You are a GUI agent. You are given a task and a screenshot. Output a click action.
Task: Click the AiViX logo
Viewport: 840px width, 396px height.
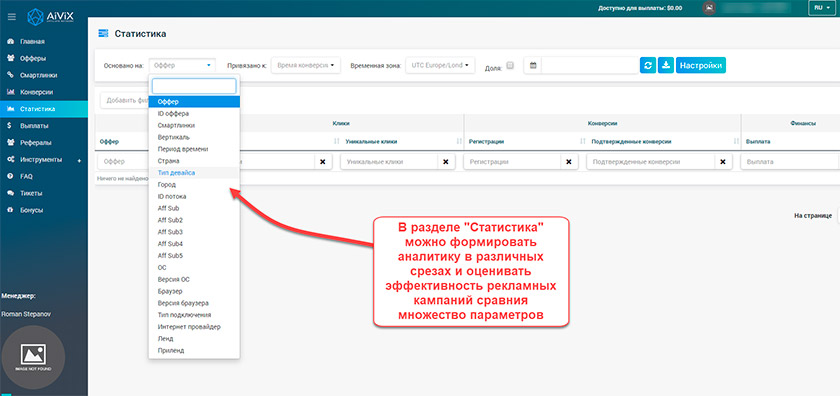click(50, 16)
